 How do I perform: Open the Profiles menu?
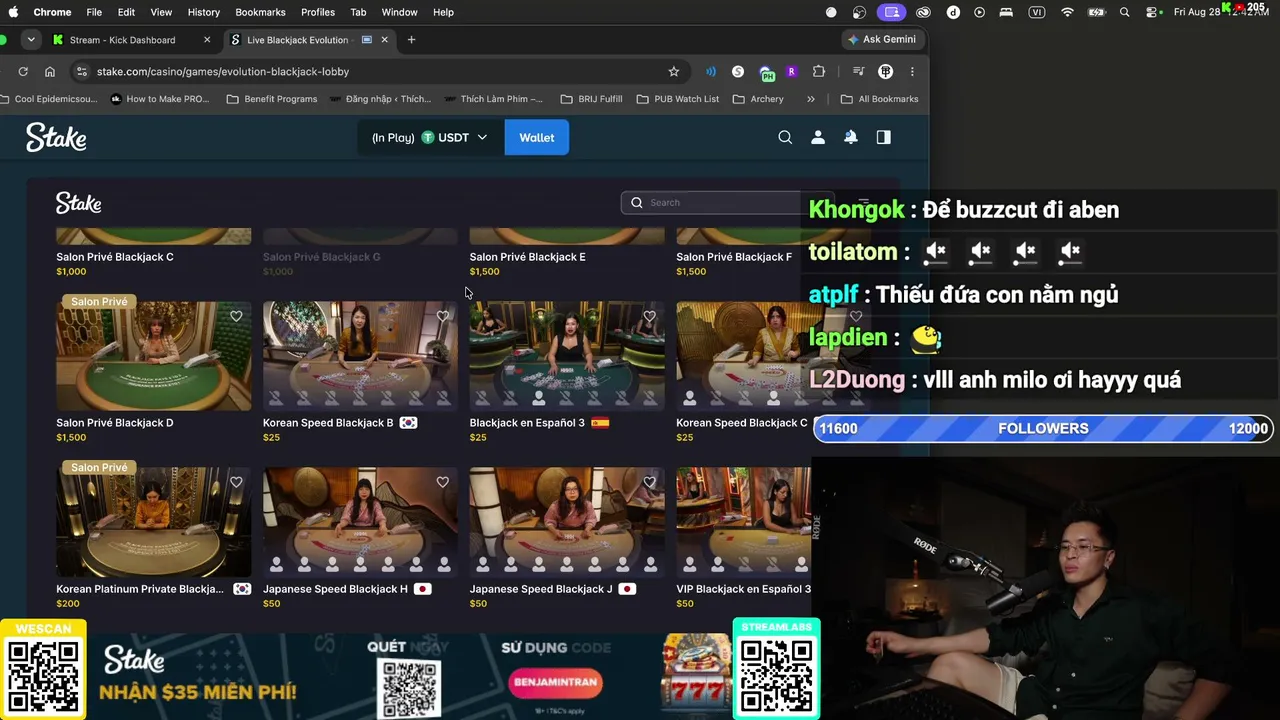coord(318,12)
